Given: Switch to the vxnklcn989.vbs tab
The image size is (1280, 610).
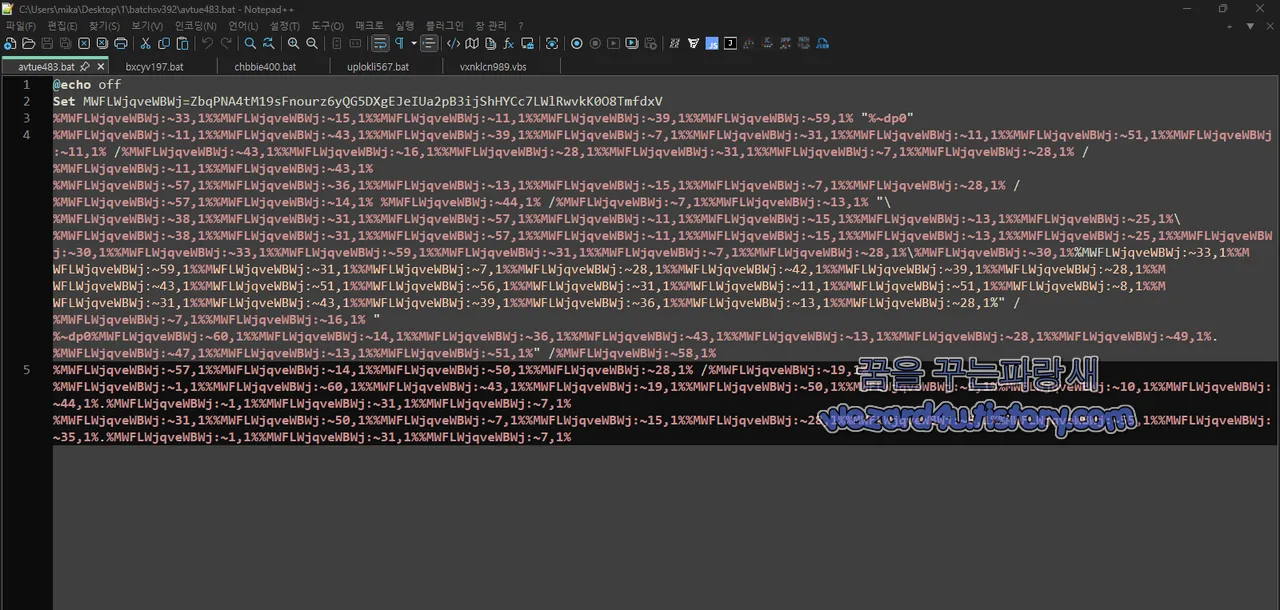Looking at the screenshot, I should pos(493,67).
